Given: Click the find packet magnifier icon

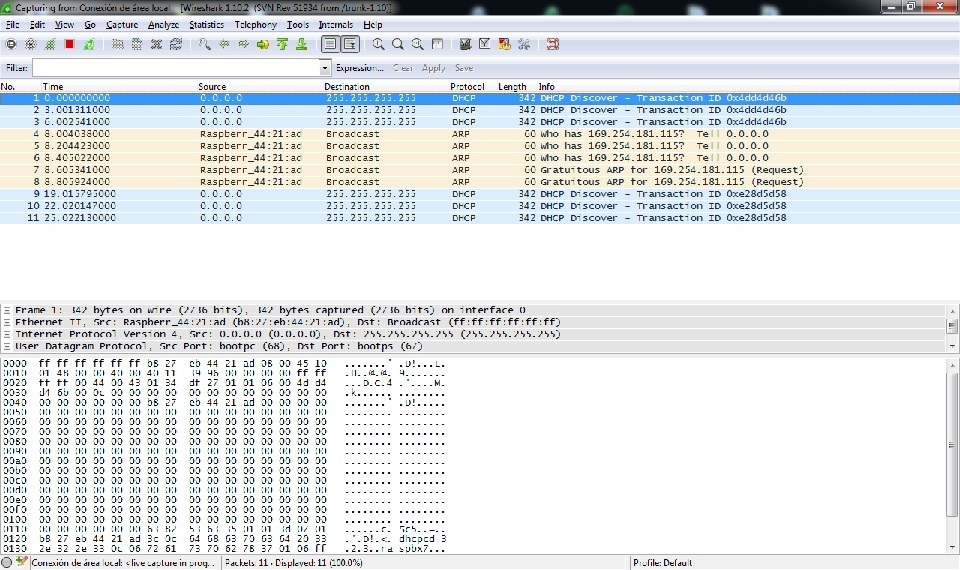Looking at the screenshot, I should pyautogui.click(x=204, y=44).
